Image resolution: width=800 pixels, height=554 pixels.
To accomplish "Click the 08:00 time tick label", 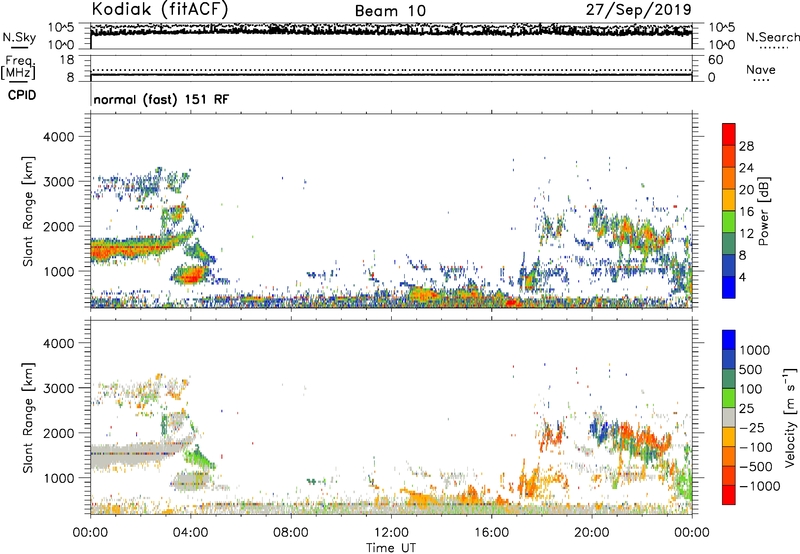I will [290, 533].
